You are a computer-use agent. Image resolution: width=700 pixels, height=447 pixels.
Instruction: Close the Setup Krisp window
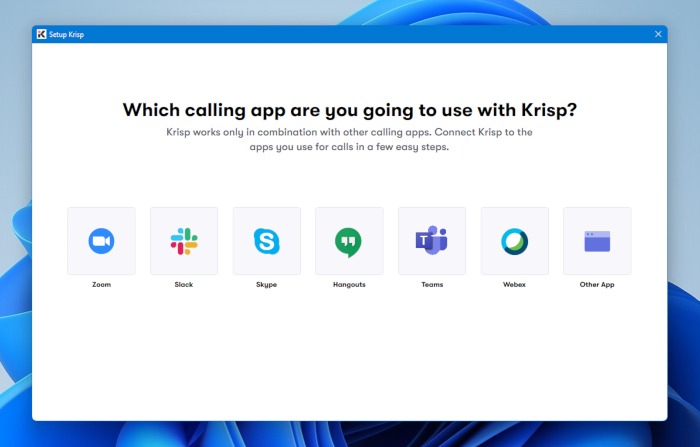click(x=658, y=34)
